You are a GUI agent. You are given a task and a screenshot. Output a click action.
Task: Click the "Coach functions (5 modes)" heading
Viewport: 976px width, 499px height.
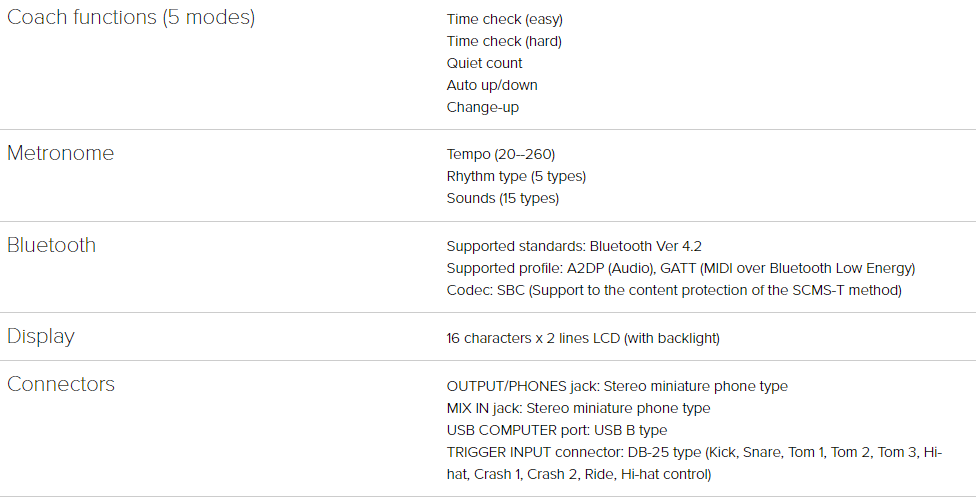pyautogui.click(x=131, y=17)
